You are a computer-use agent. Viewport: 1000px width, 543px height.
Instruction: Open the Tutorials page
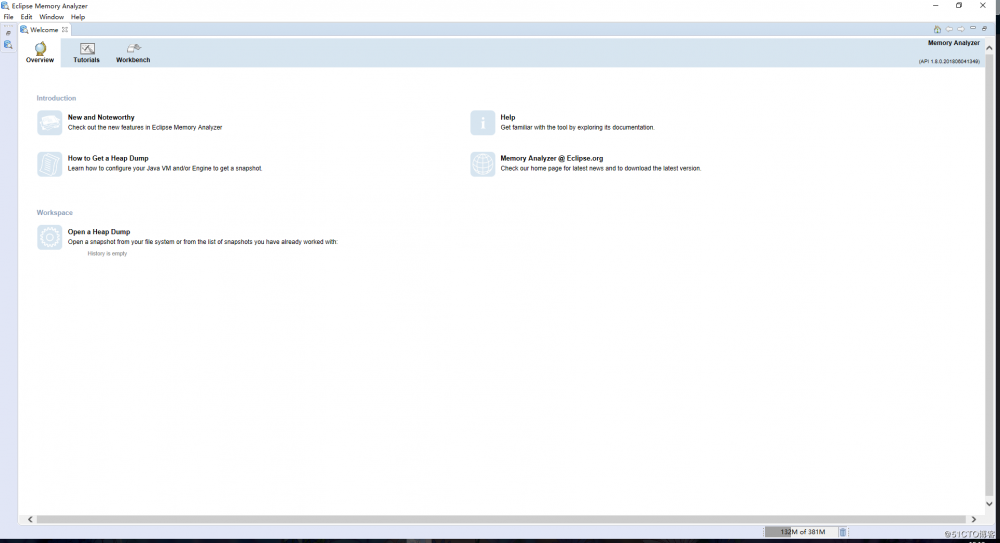coord(86,52)
